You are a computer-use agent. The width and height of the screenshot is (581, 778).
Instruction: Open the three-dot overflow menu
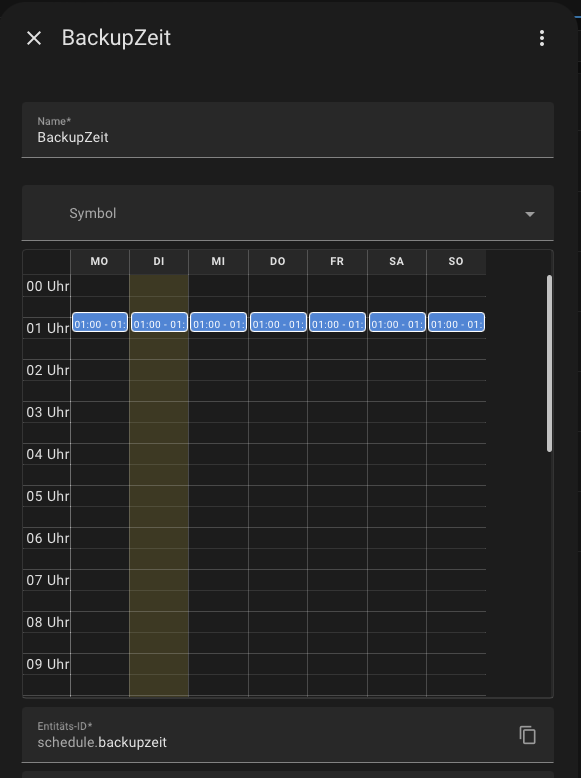pyautogui.click(x=542, y=38)
